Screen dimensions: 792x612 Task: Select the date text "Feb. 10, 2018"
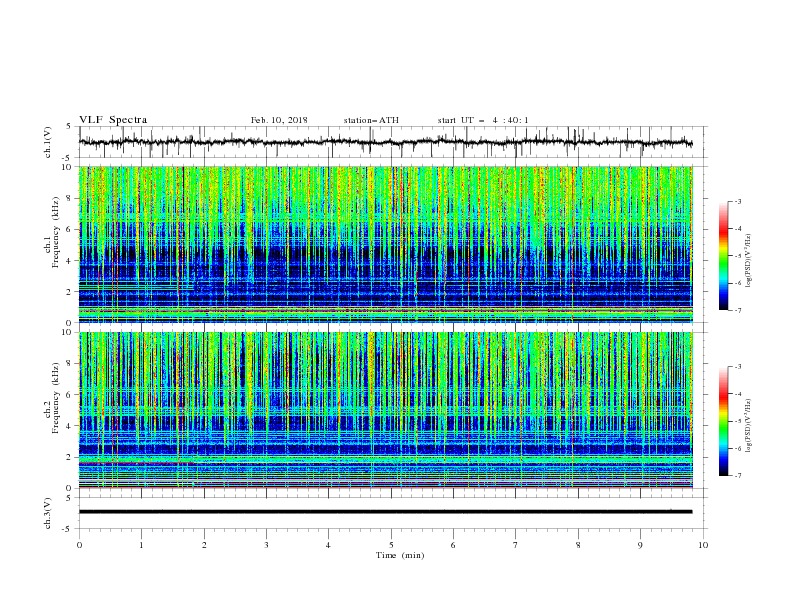[x=279, y=120]
